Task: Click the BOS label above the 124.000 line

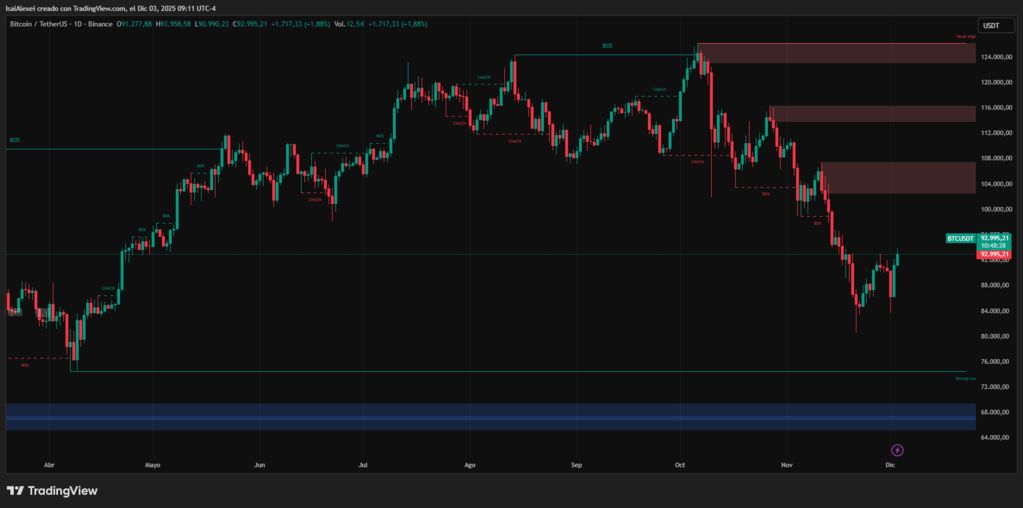Action: click(x=607, y=46)
